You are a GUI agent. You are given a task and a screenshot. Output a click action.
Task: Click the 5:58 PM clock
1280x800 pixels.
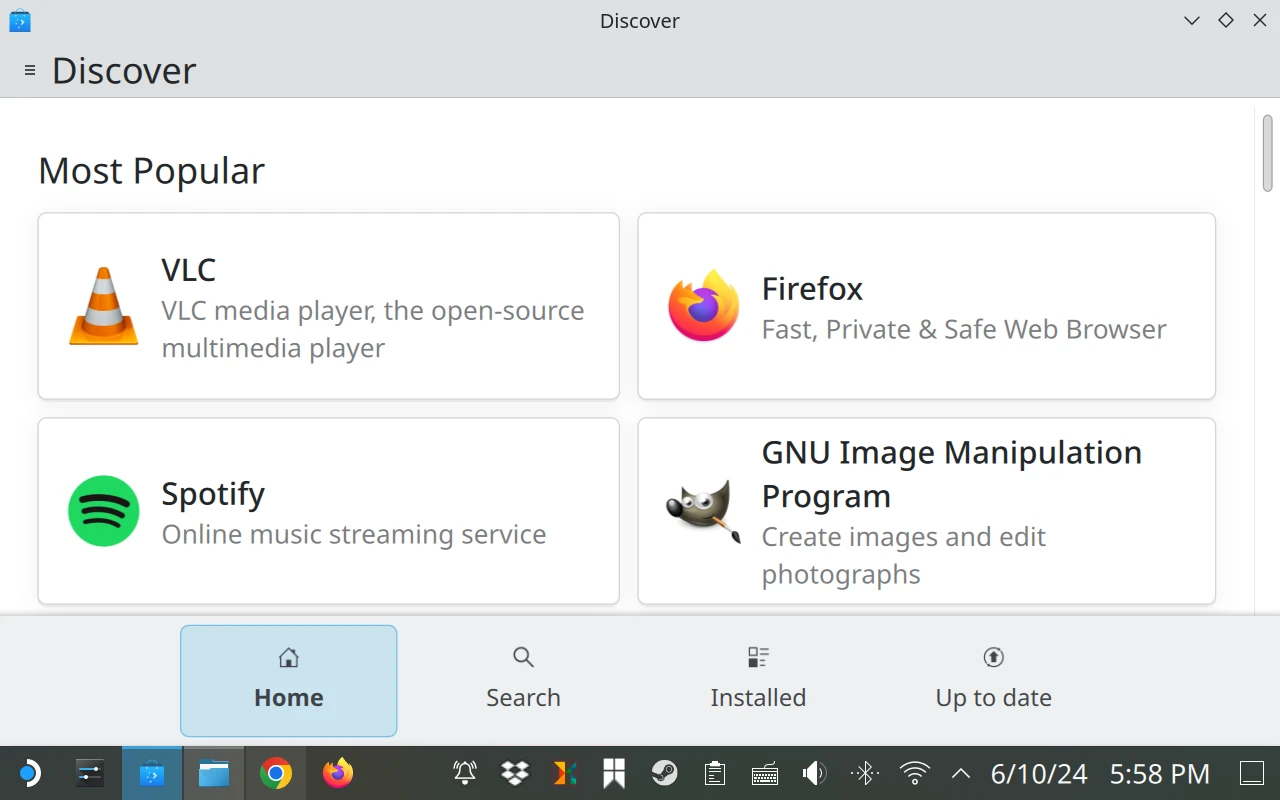[x=1160, y=774]
